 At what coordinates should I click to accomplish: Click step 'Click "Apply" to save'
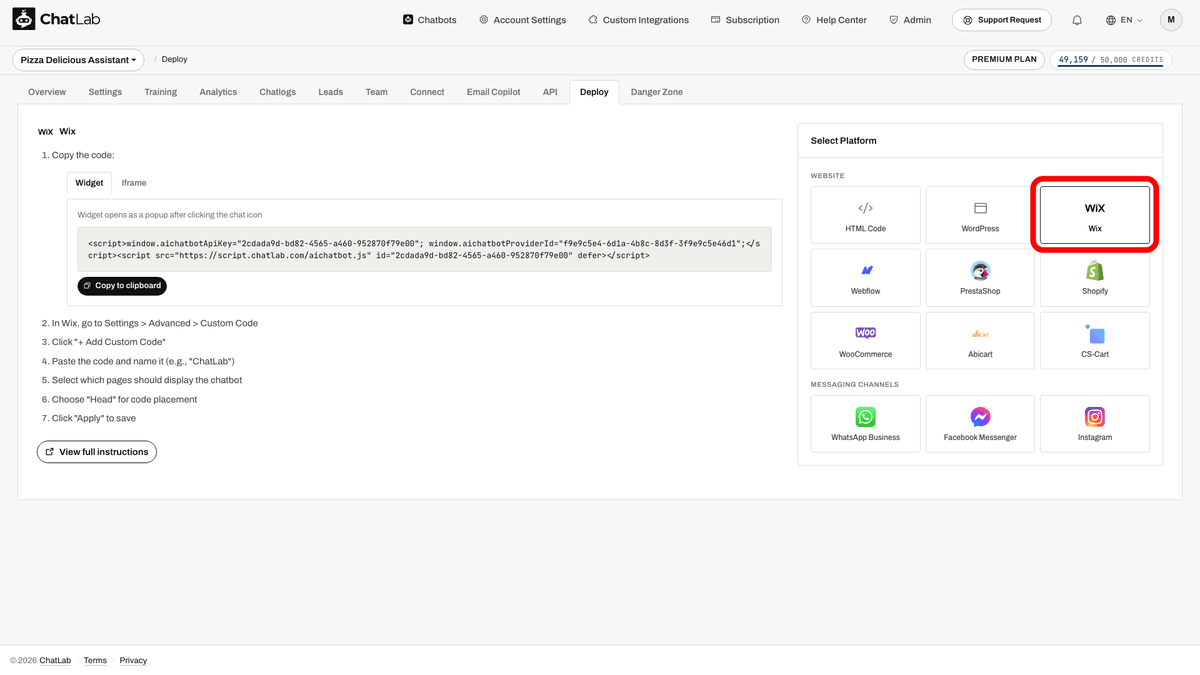tap(94, 419)
